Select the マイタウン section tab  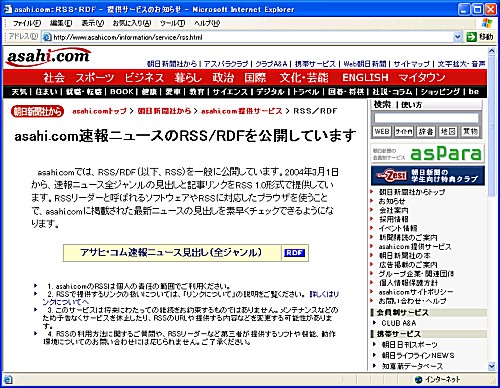point(422,78)
